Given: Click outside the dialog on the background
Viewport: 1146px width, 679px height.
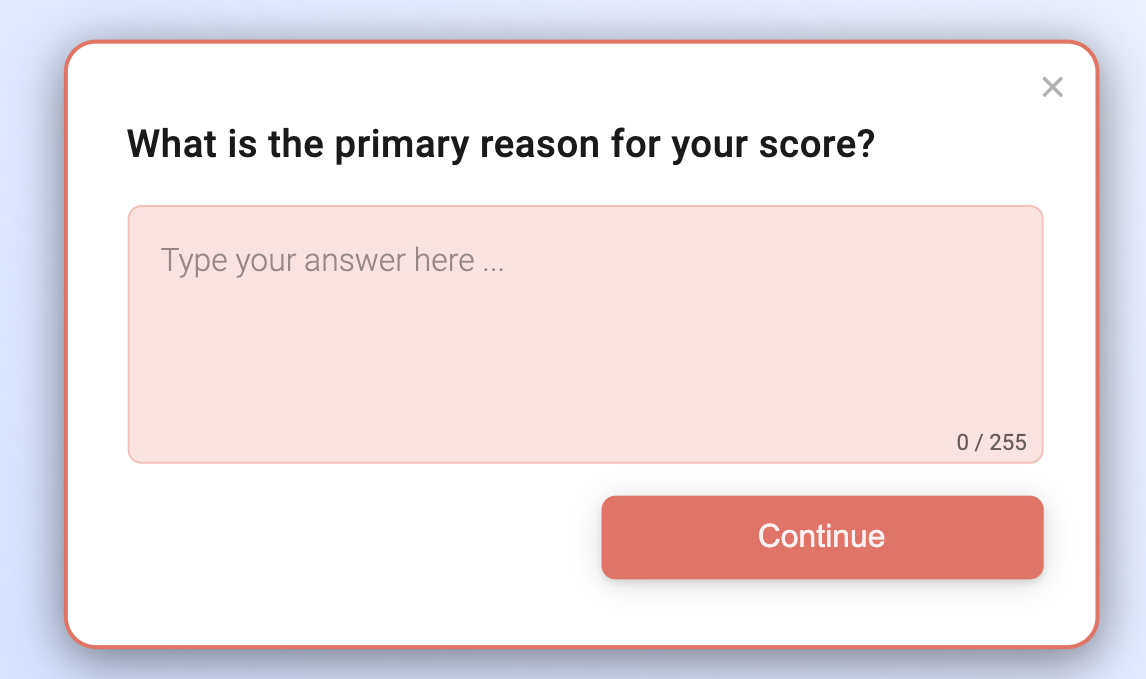Looking at the screenshot, I should (x=30, y=340).
